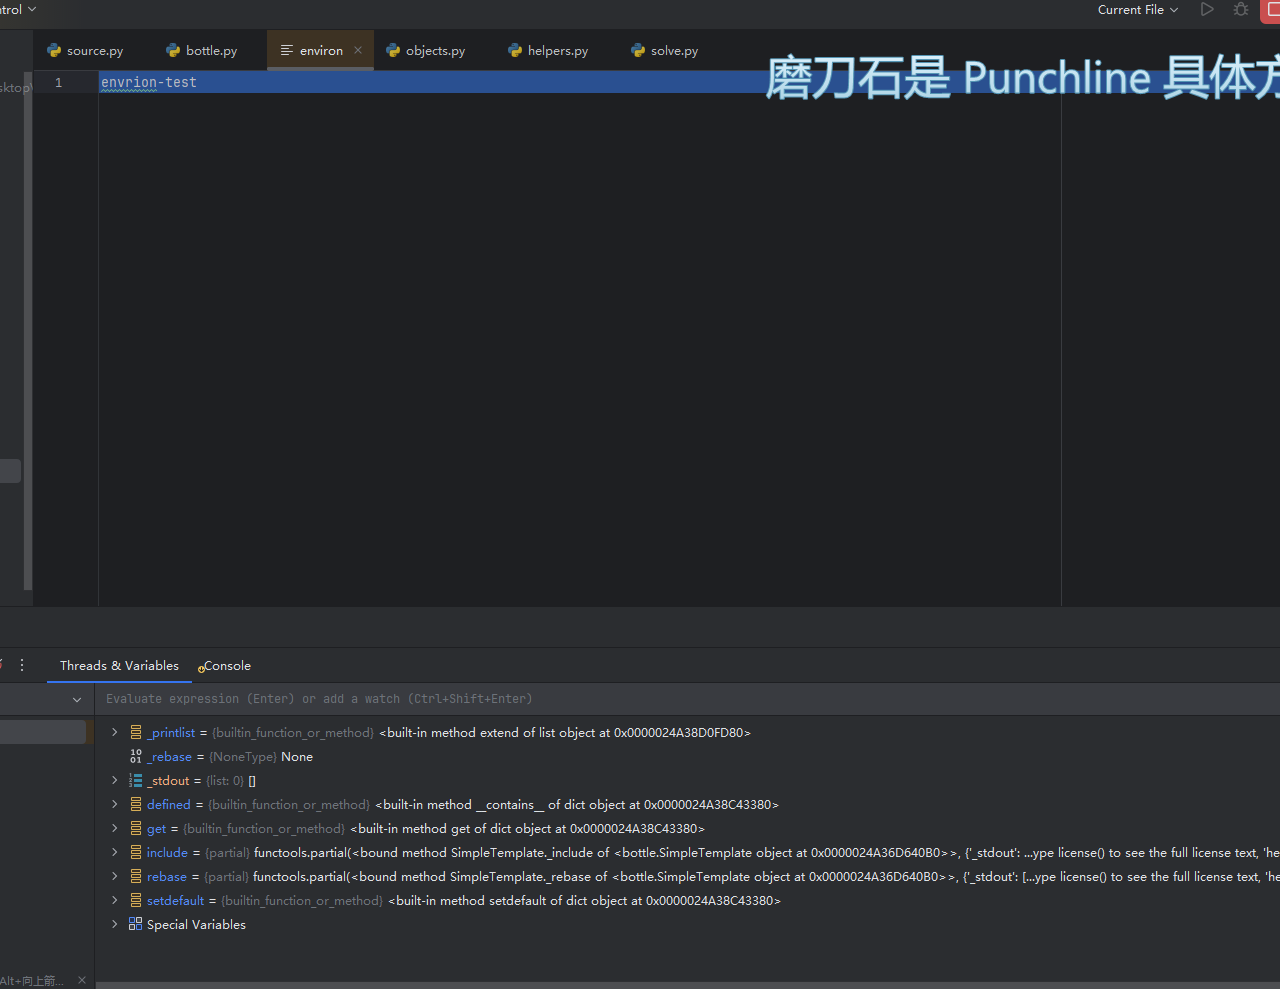Click the envrion-test text in the editor

coord(149,82)
